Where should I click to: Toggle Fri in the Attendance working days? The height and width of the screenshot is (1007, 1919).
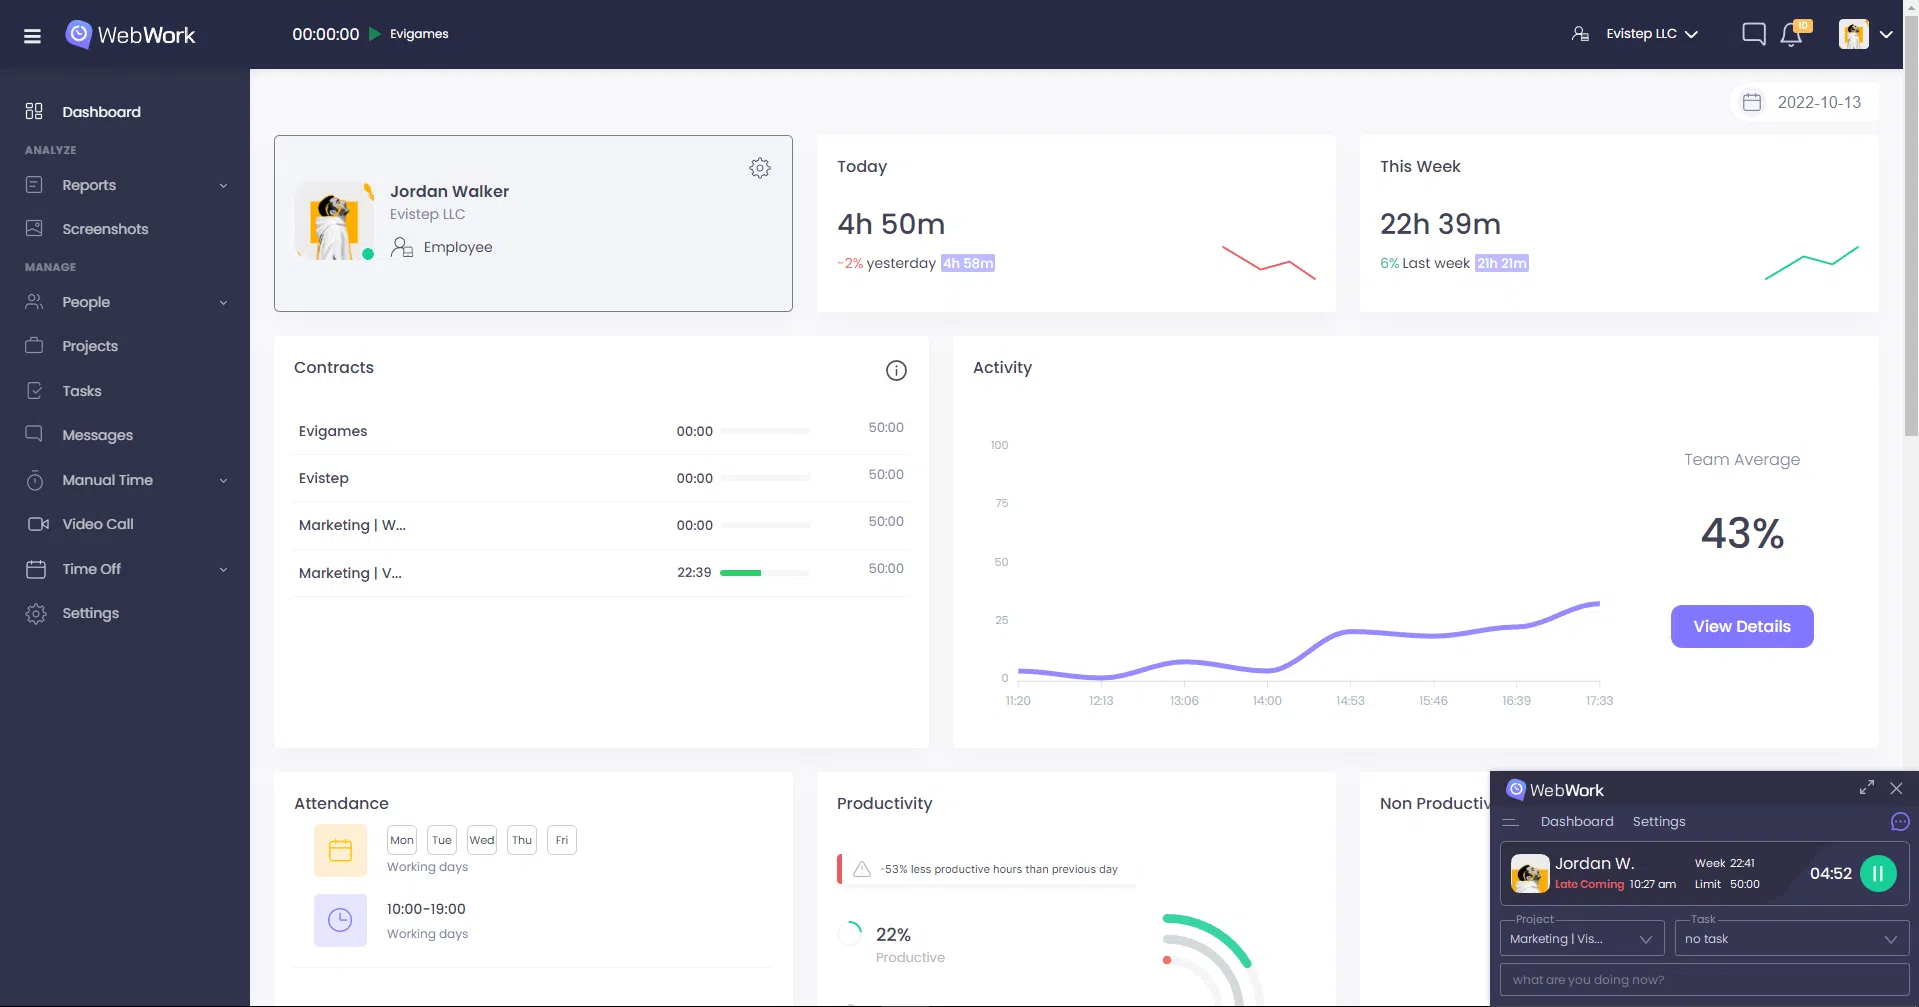point(561,840)
